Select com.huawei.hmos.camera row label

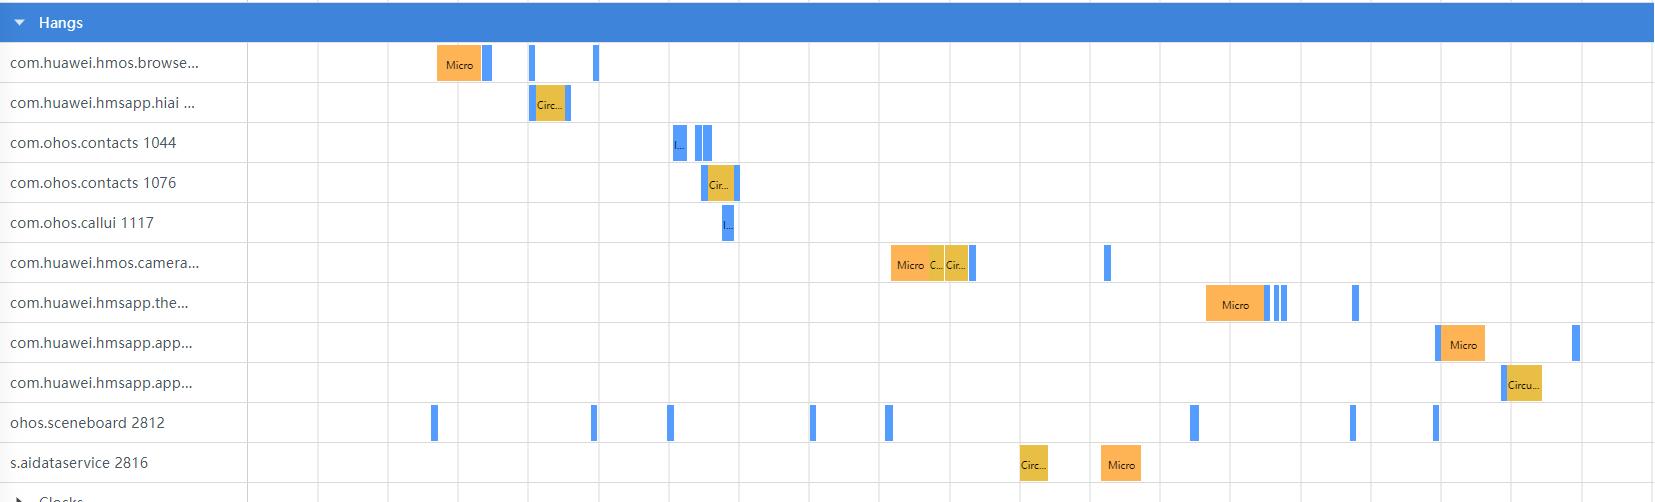(104, 263)
